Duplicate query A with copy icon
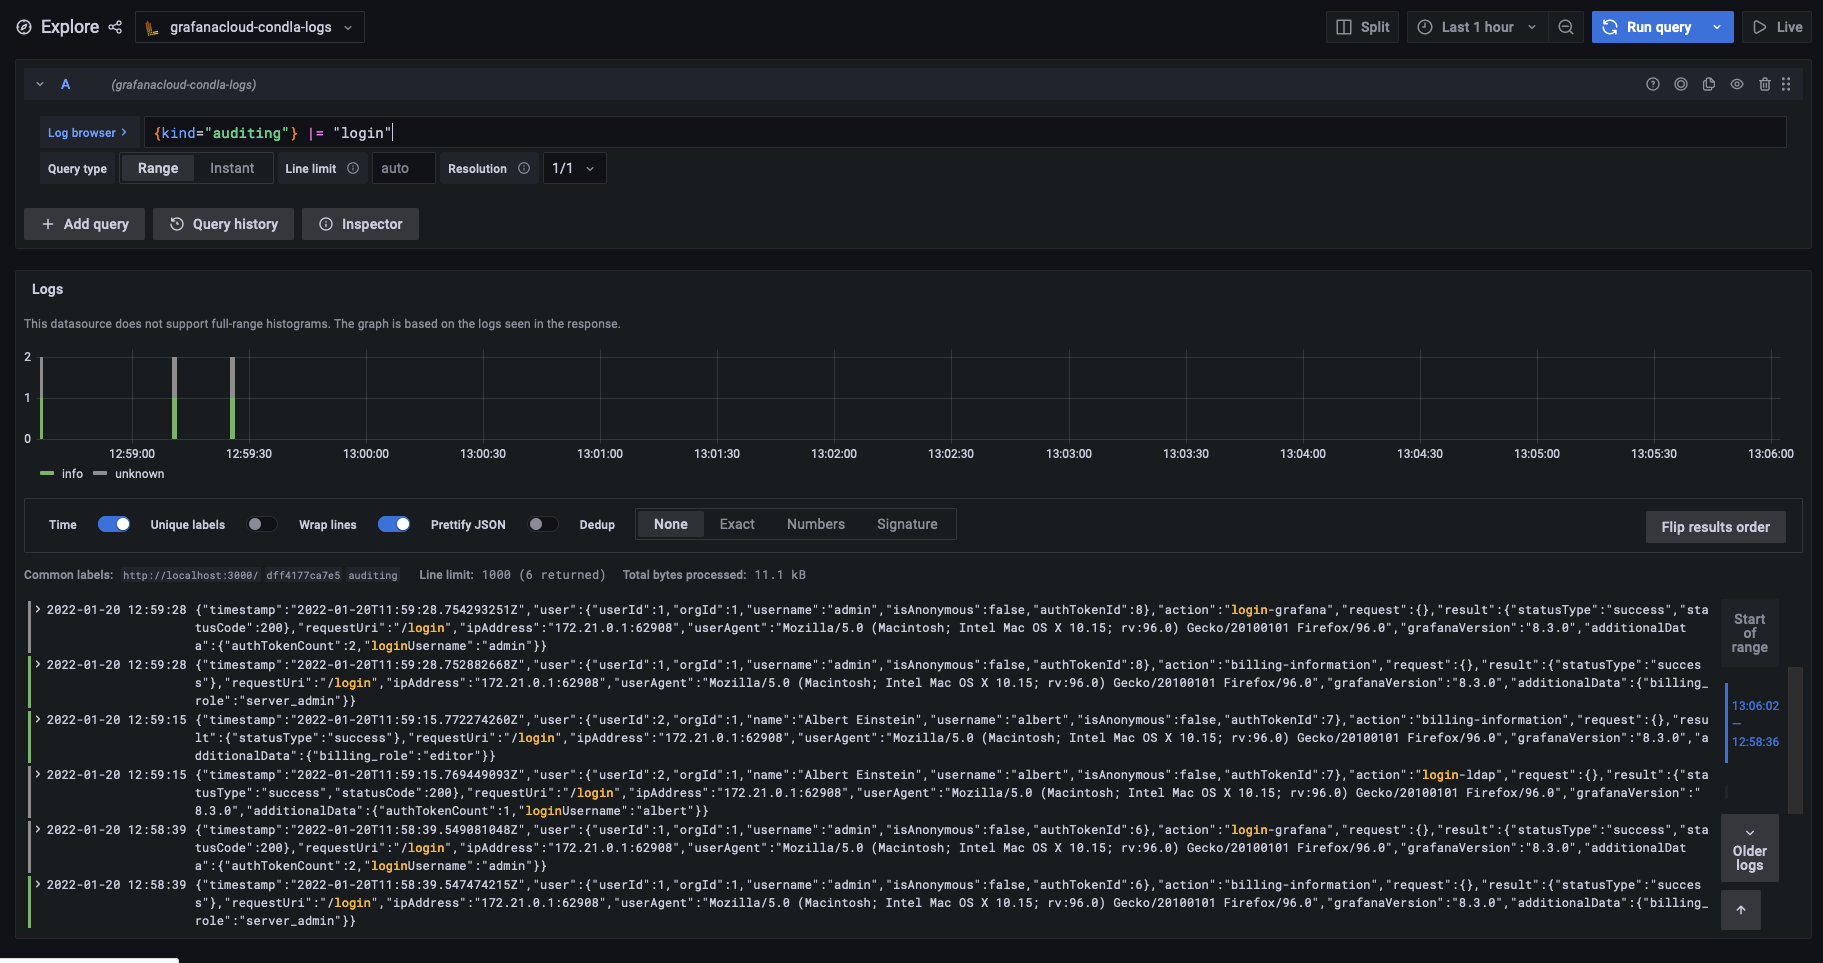 [1709, 85]
